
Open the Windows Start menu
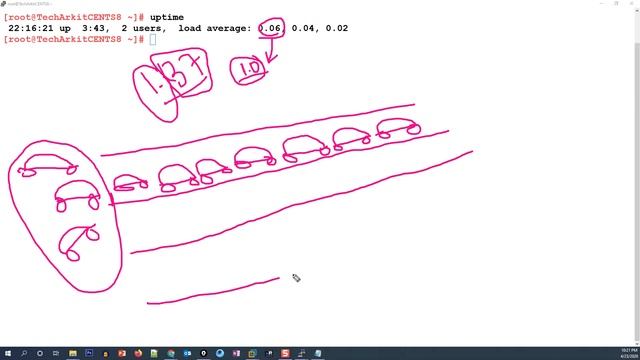tap(8, 353)
